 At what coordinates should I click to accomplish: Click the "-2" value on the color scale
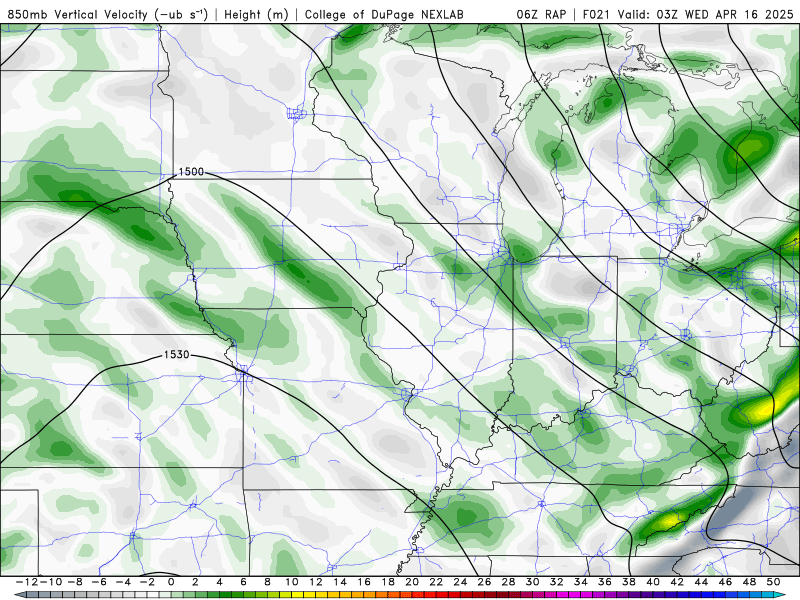[147, 582]
